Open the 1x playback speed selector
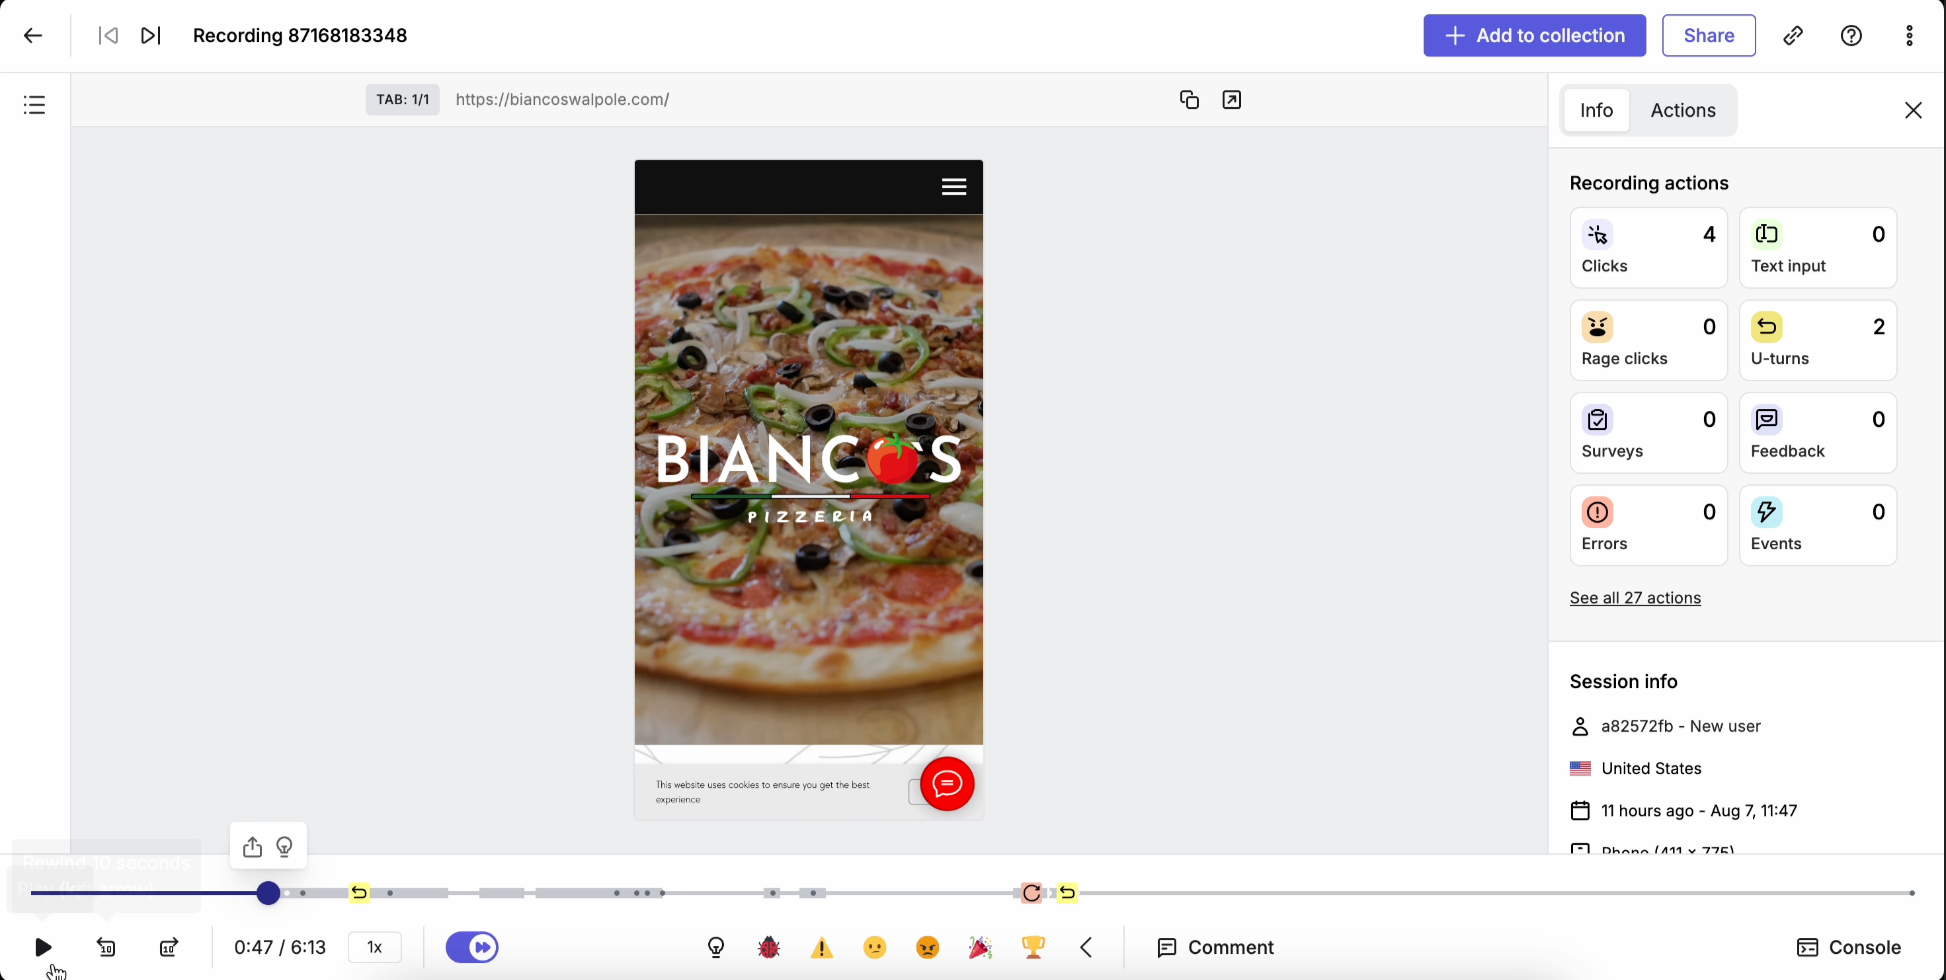Image resolution: width=1946 pixels, height=980 pixels. pos(375,947)
